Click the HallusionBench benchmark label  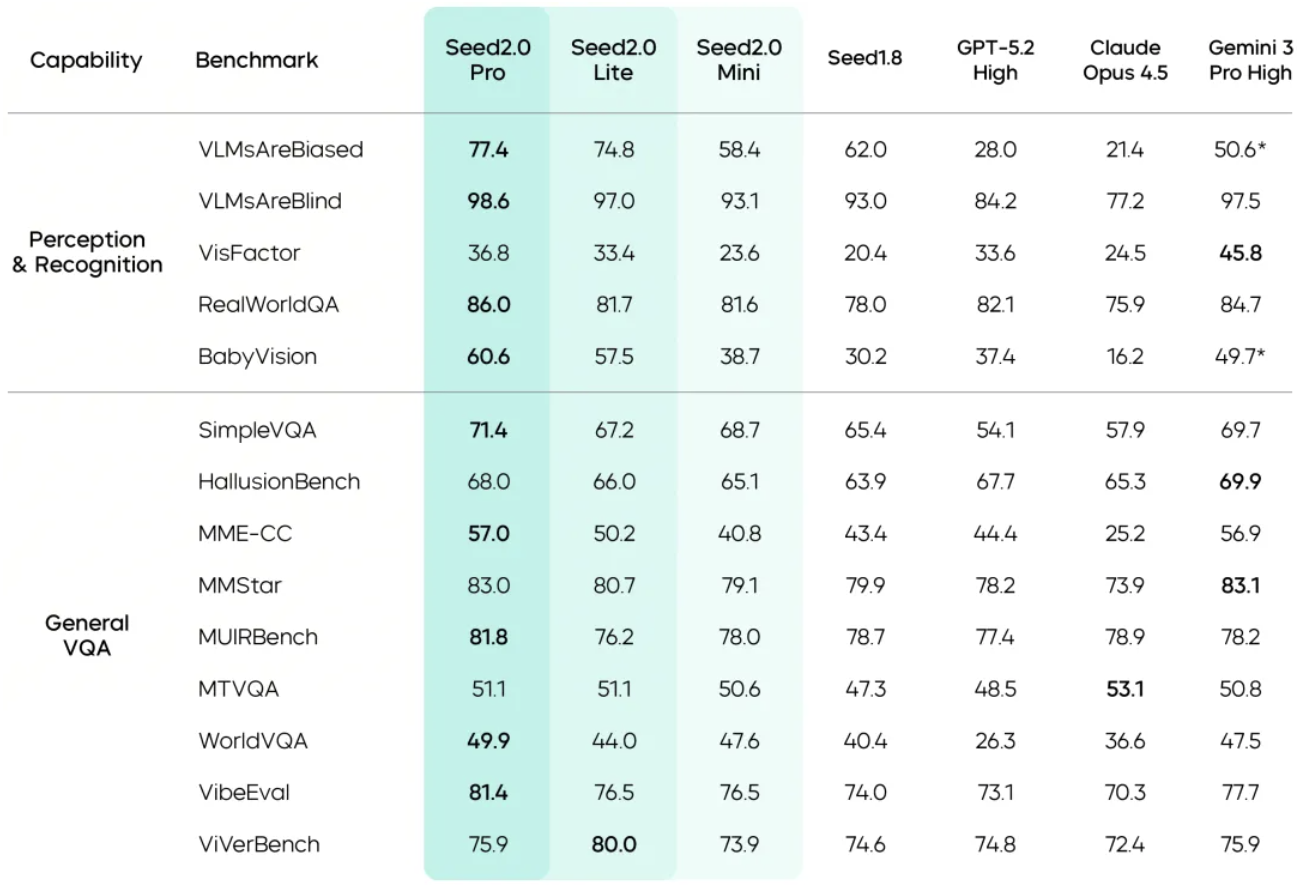(279, 482)
